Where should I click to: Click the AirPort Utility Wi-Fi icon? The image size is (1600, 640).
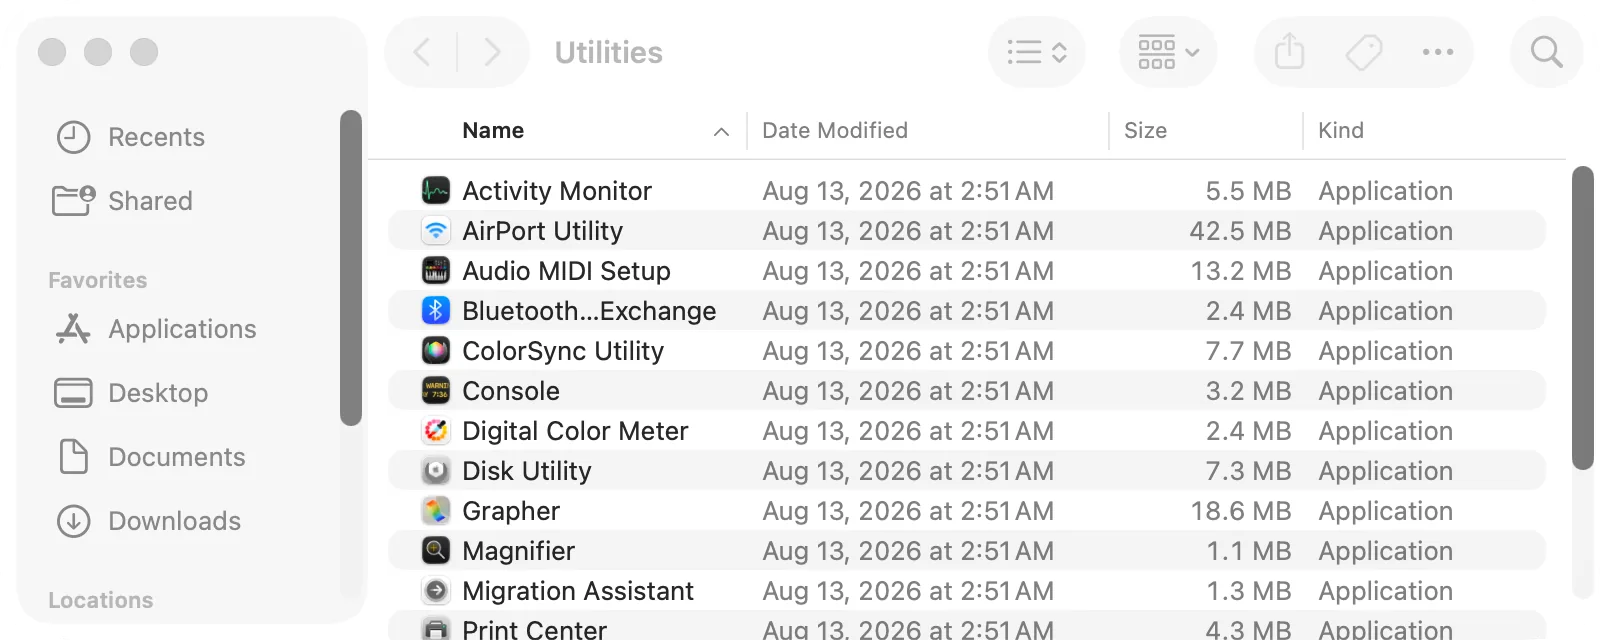pyautogui.click(x=435, y=230)
